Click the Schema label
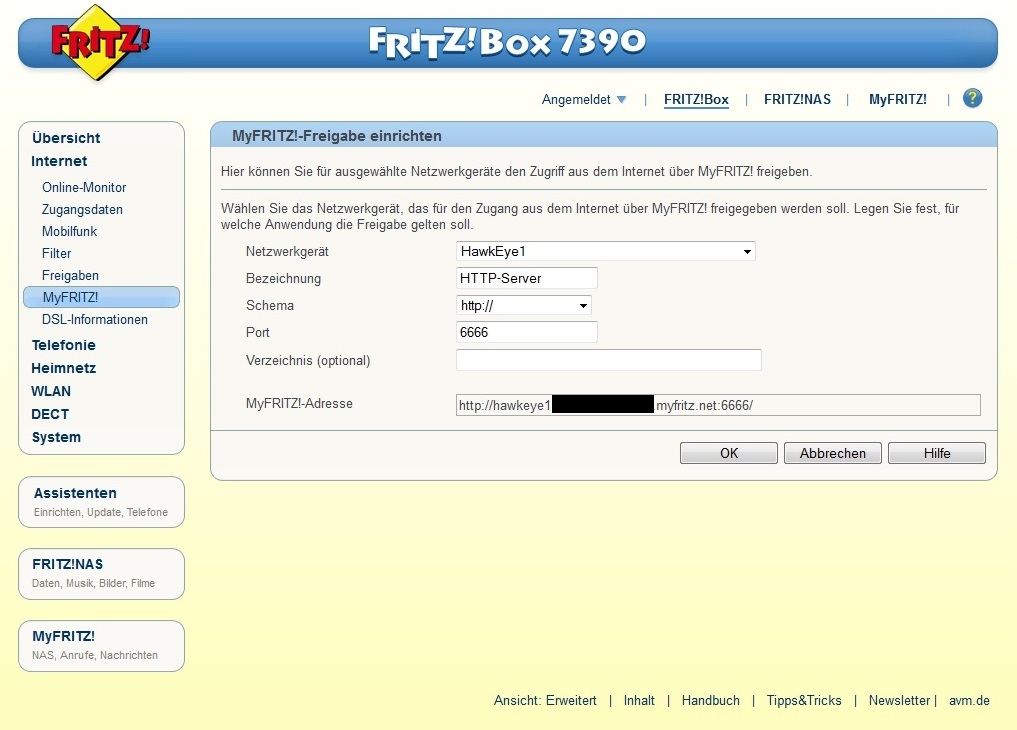The width and height of the screenshot is (1017, 730). (x=270, y=305)
